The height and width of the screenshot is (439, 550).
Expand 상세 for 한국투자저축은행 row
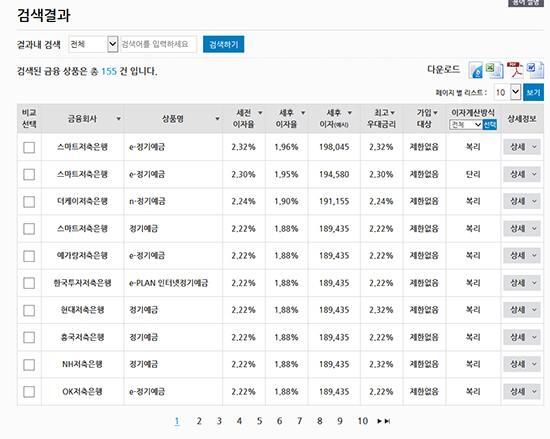pos(522,283)
